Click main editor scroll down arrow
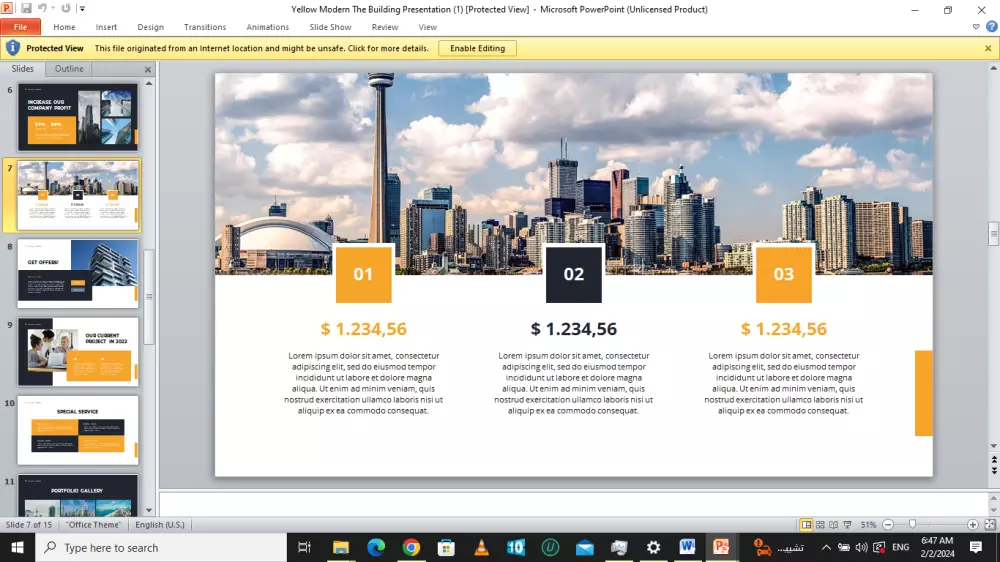The height and width of the screenshot is (562, 1000). pyautogui.click(x=994, y=447)
